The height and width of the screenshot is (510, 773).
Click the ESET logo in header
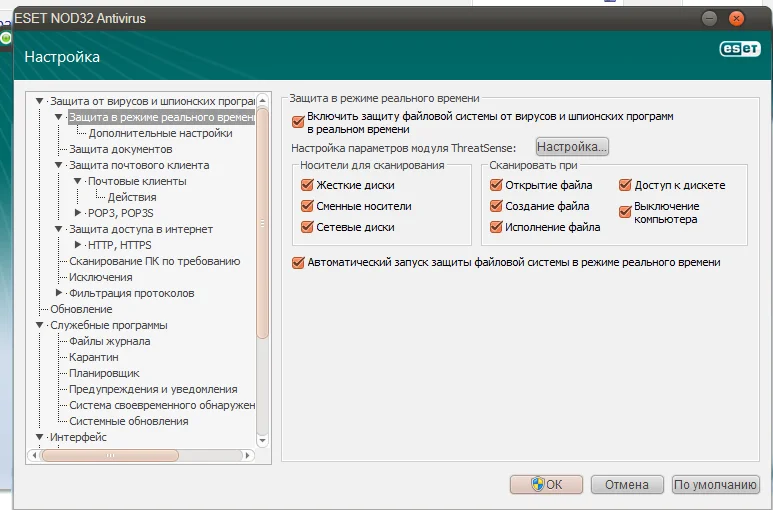[x=740, y=49]
